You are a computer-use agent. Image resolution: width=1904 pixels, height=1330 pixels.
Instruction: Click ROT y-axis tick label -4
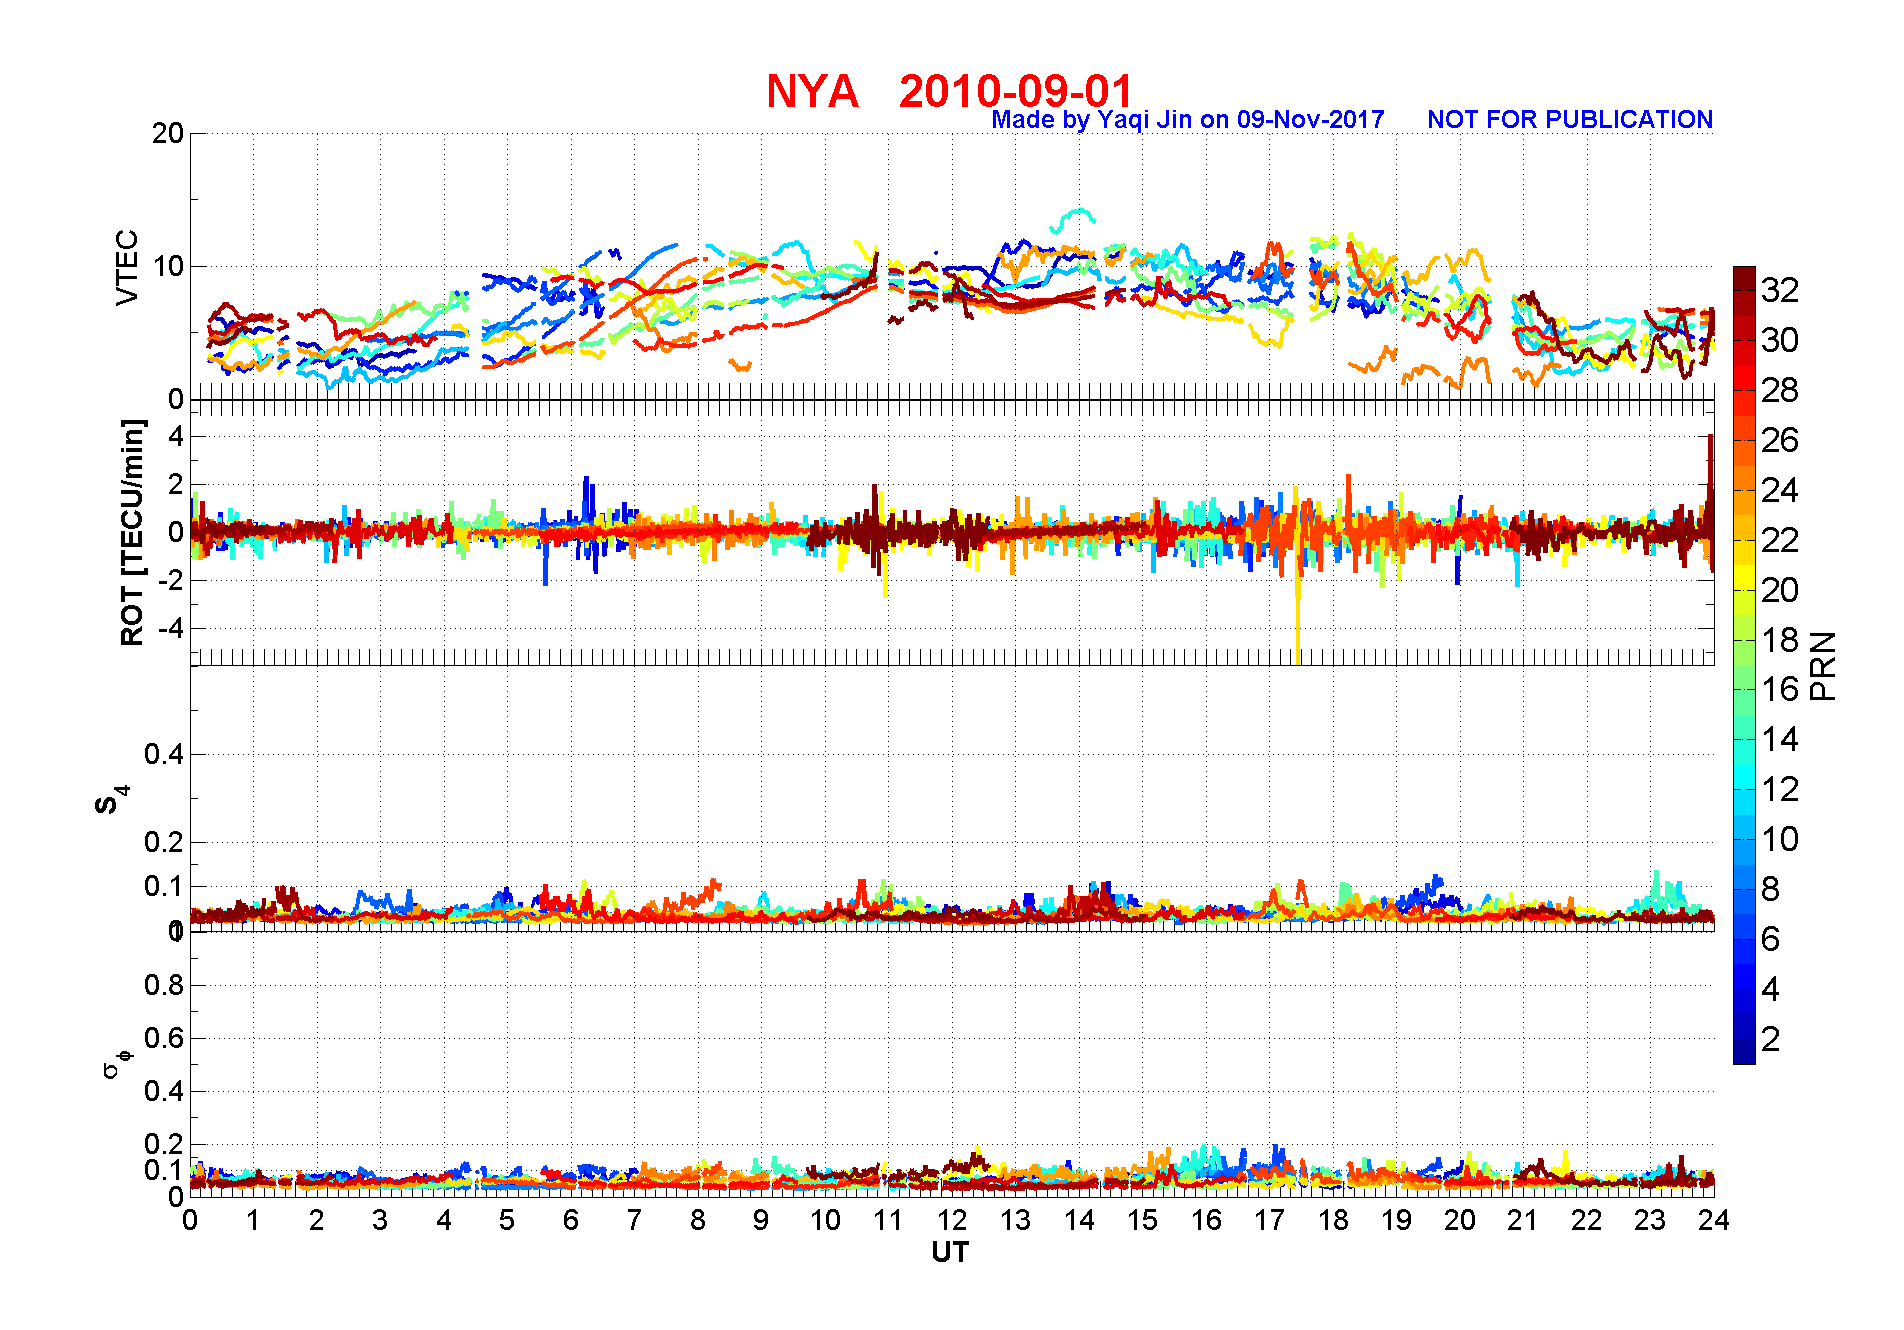[x=172, y=629]
